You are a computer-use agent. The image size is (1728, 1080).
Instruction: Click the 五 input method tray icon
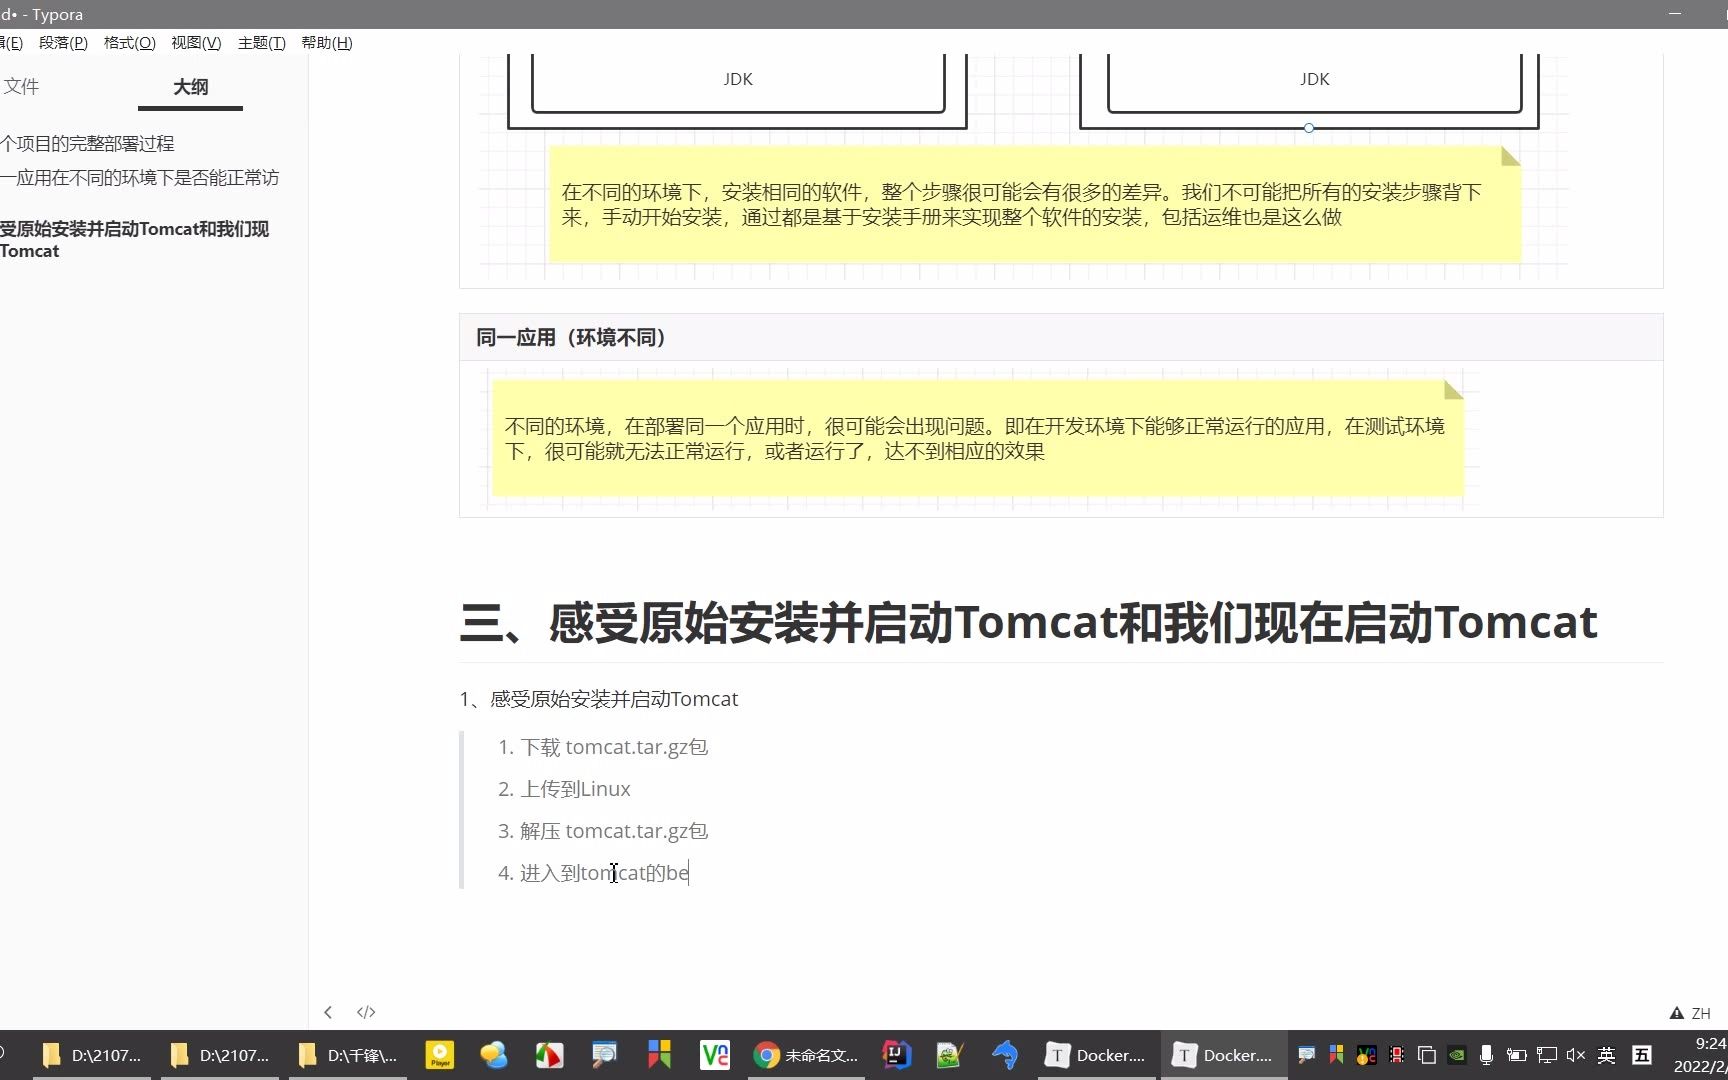point(1641,1055)
